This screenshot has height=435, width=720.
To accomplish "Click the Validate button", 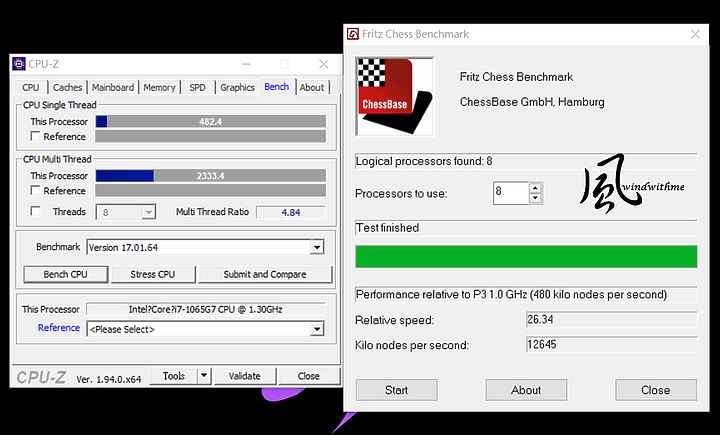I will 245,376.
